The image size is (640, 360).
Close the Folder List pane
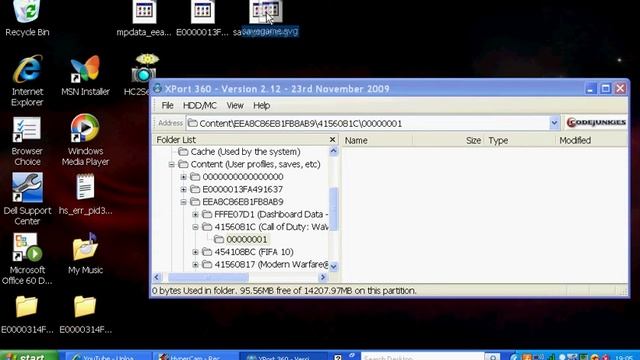(333, 140)
